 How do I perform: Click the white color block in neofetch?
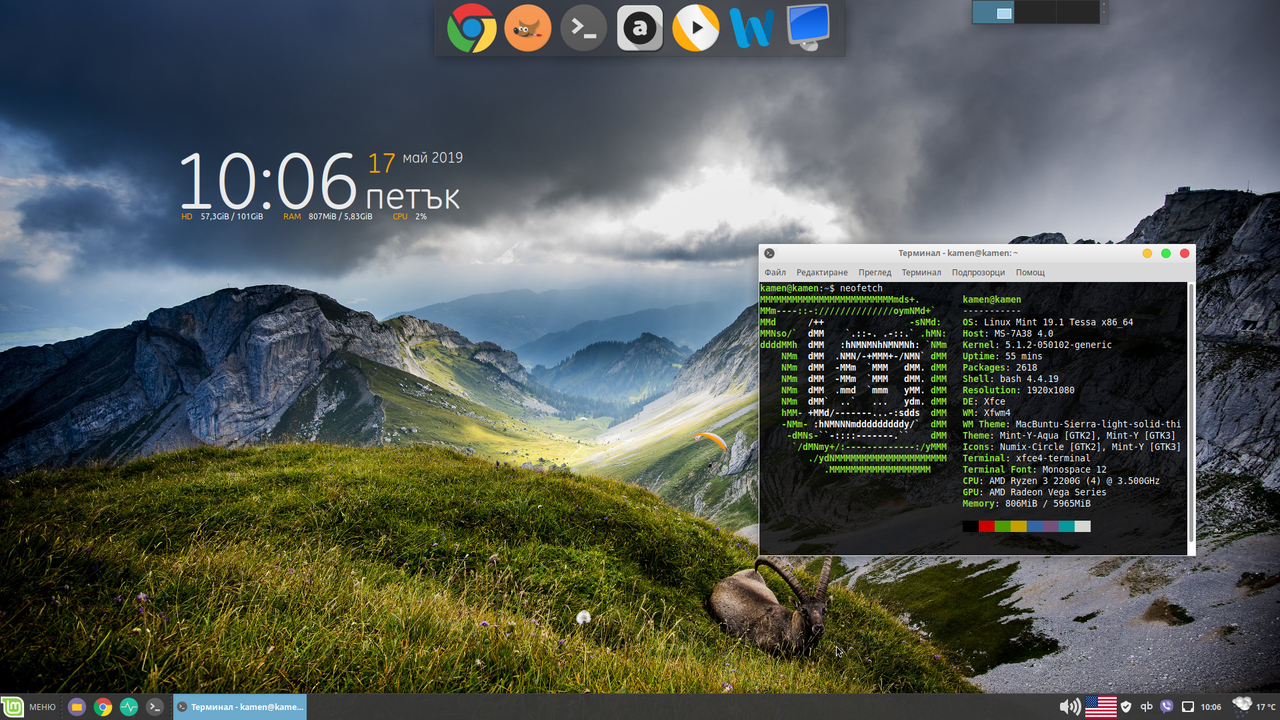pyautogui.click(x=1082, y=526)
